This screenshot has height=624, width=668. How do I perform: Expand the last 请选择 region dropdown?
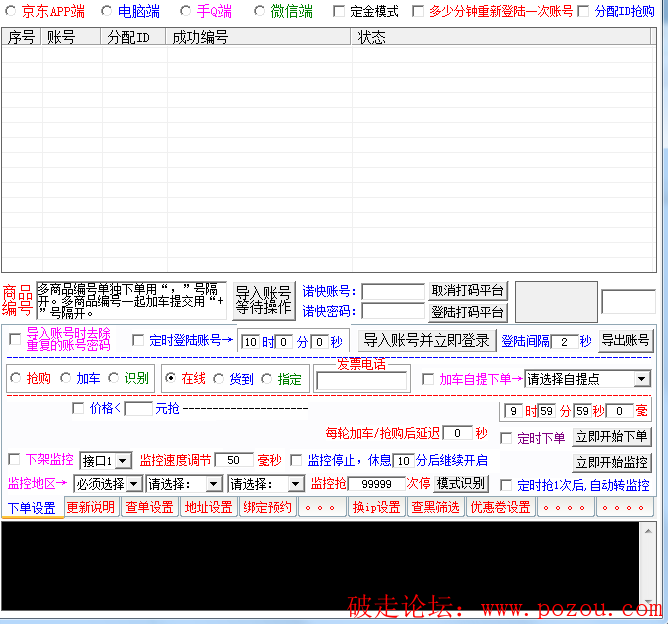pos(266,484)
